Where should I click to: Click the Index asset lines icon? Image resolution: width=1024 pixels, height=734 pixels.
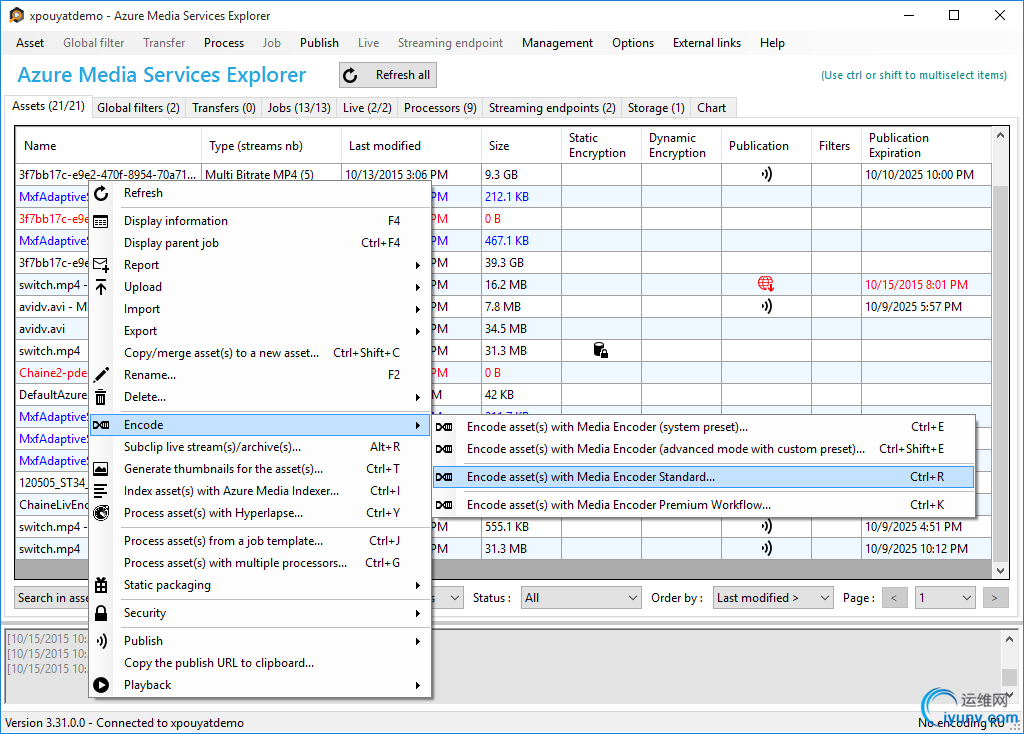101,491
